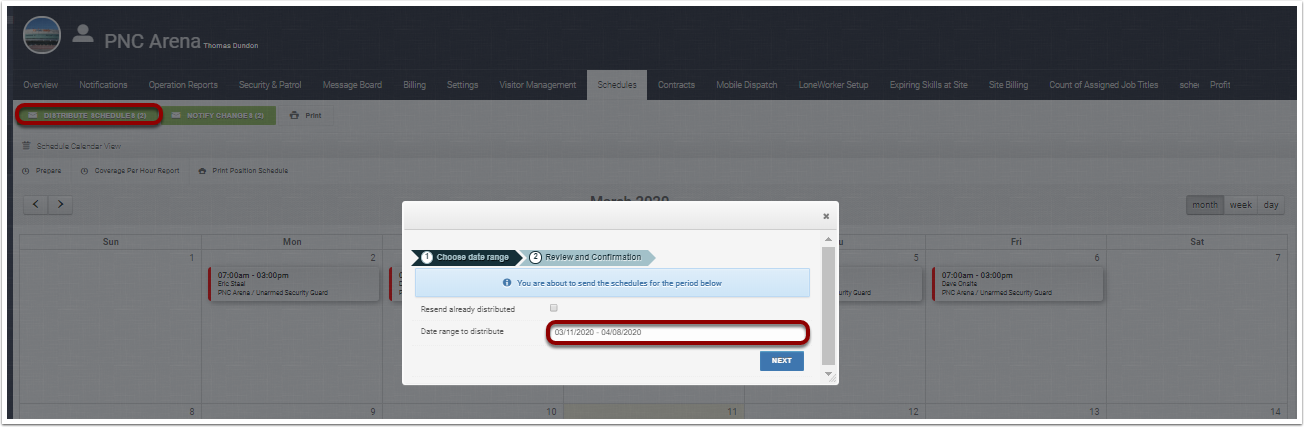
Task: Open the Settings tab
Action: 462,85
